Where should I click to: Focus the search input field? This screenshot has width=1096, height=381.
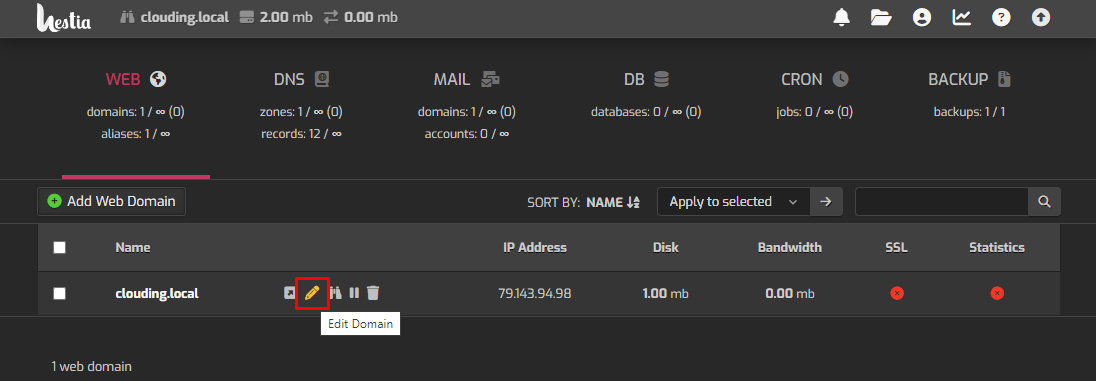pos(942,201)
